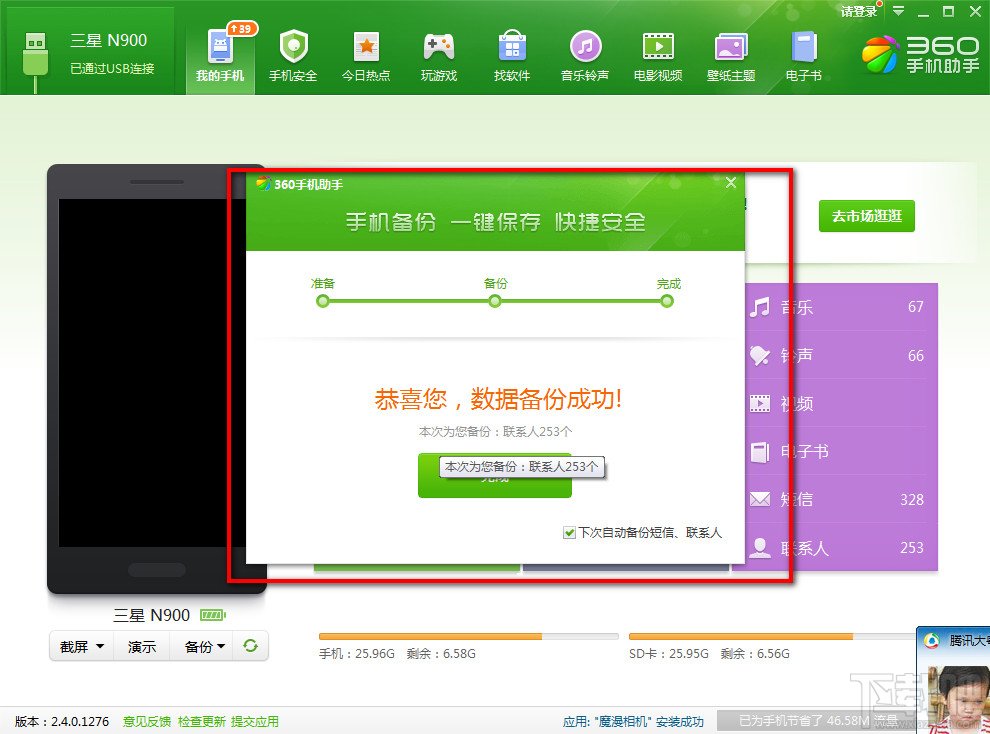Click the 去市场逛逛 button

click(x=866, y=216)
